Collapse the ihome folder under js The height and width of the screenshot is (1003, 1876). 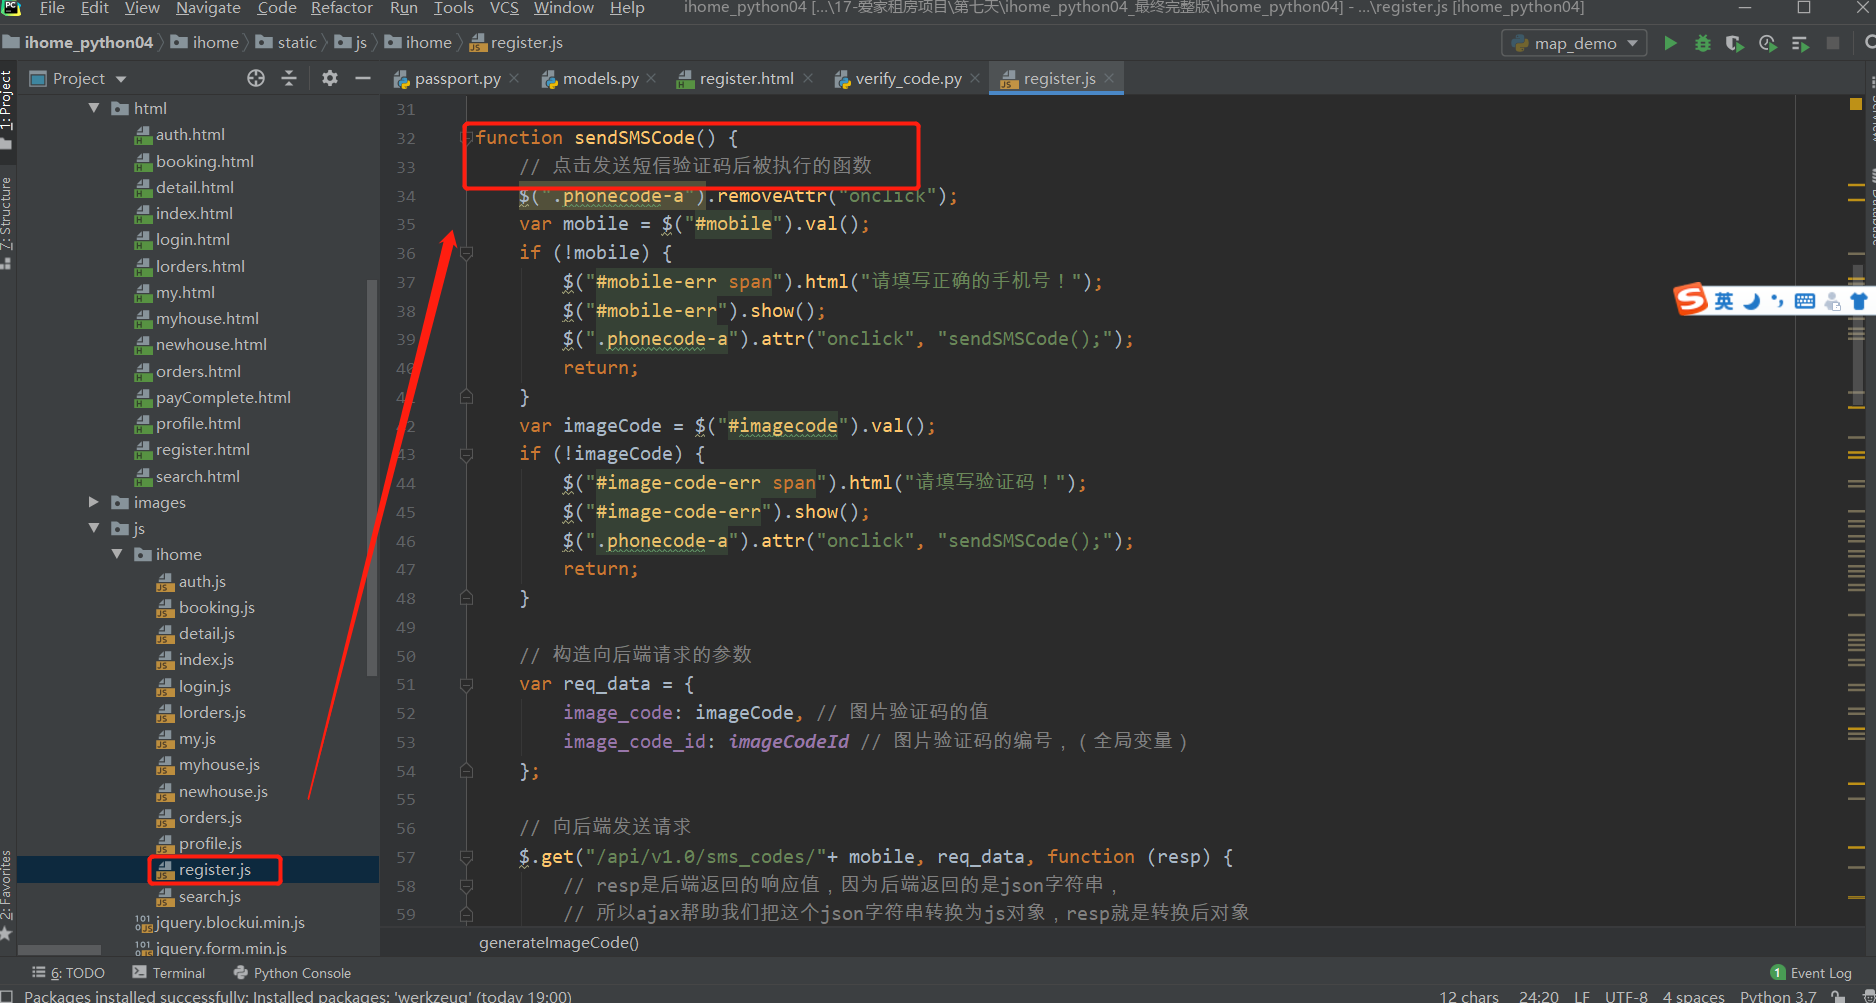coord(117,554)
